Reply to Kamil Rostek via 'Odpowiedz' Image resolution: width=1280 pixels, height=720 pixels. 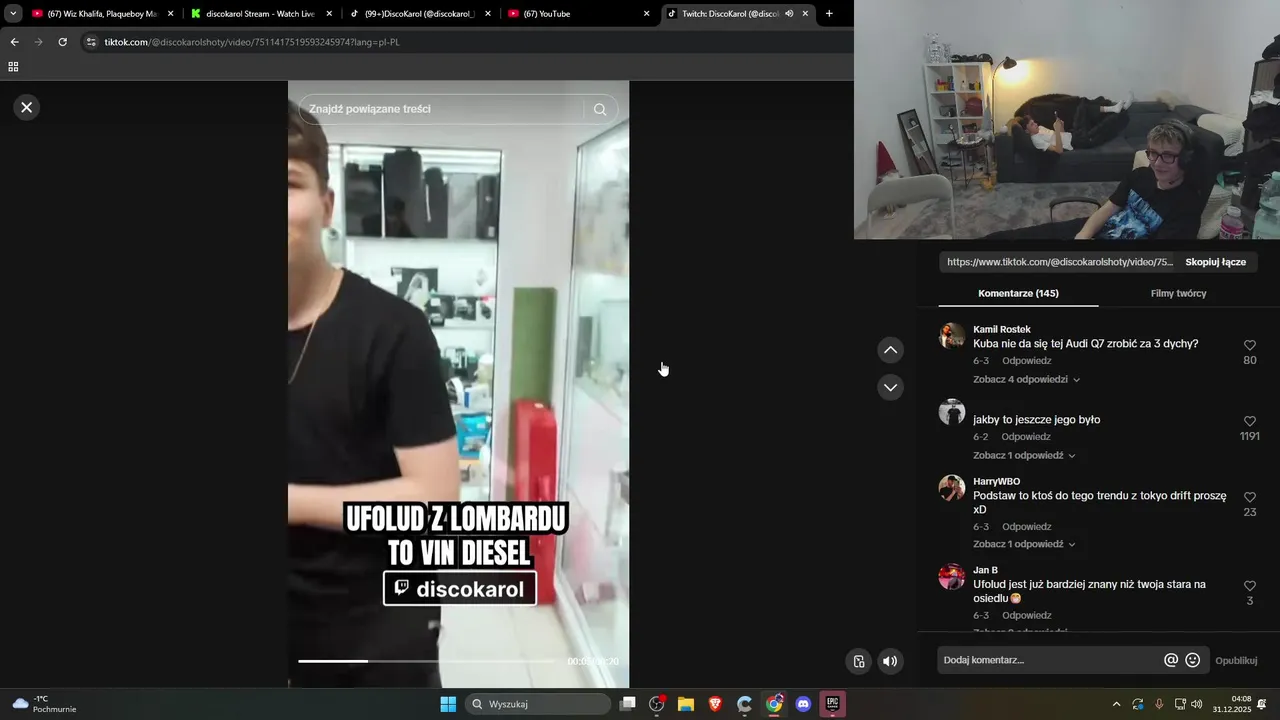[x=1026, y=361]
